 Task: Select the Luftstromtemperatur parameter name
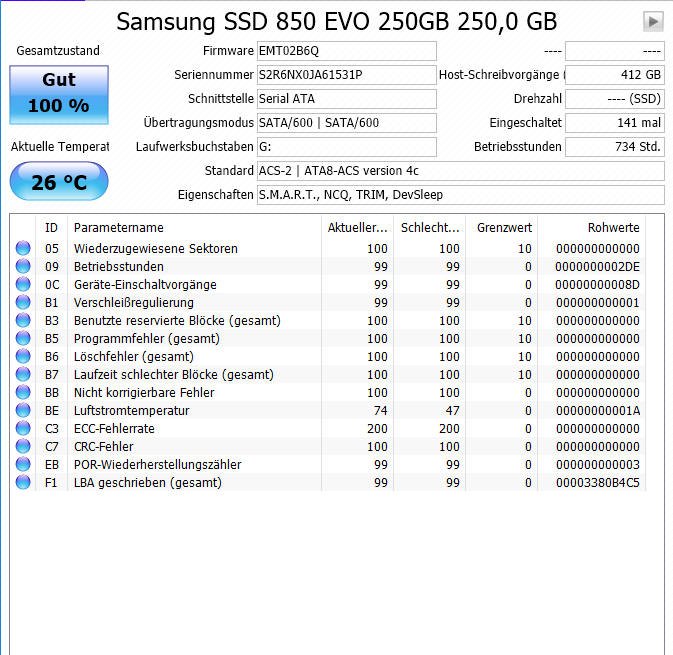[x=131, y=411]
